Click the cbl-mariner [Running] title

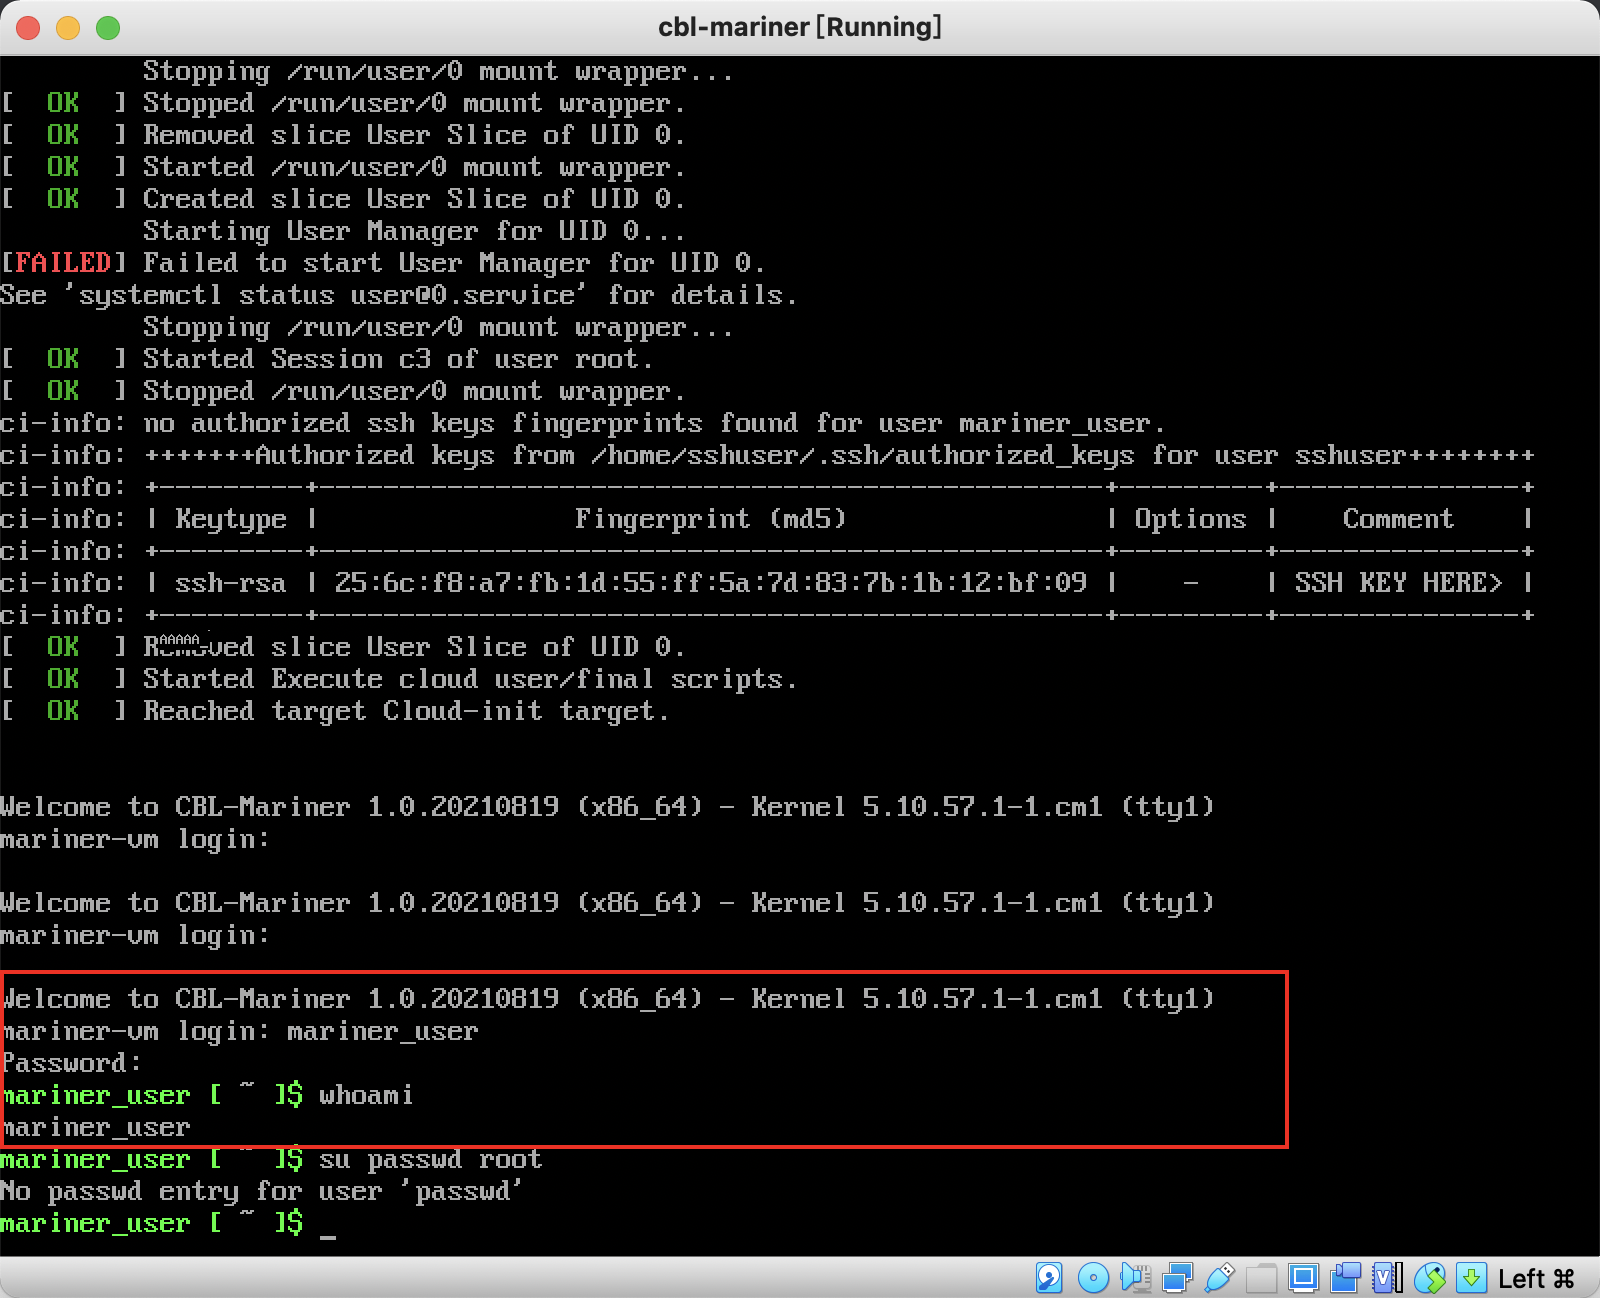click(800, 27)
